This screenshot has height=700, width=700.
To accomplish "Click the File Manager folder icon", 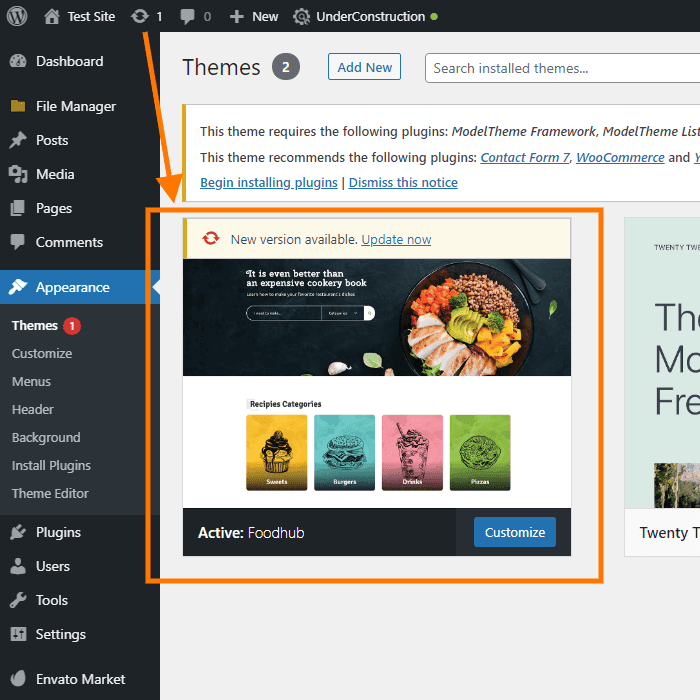I will pyautogui.click(x=18, y=106).
